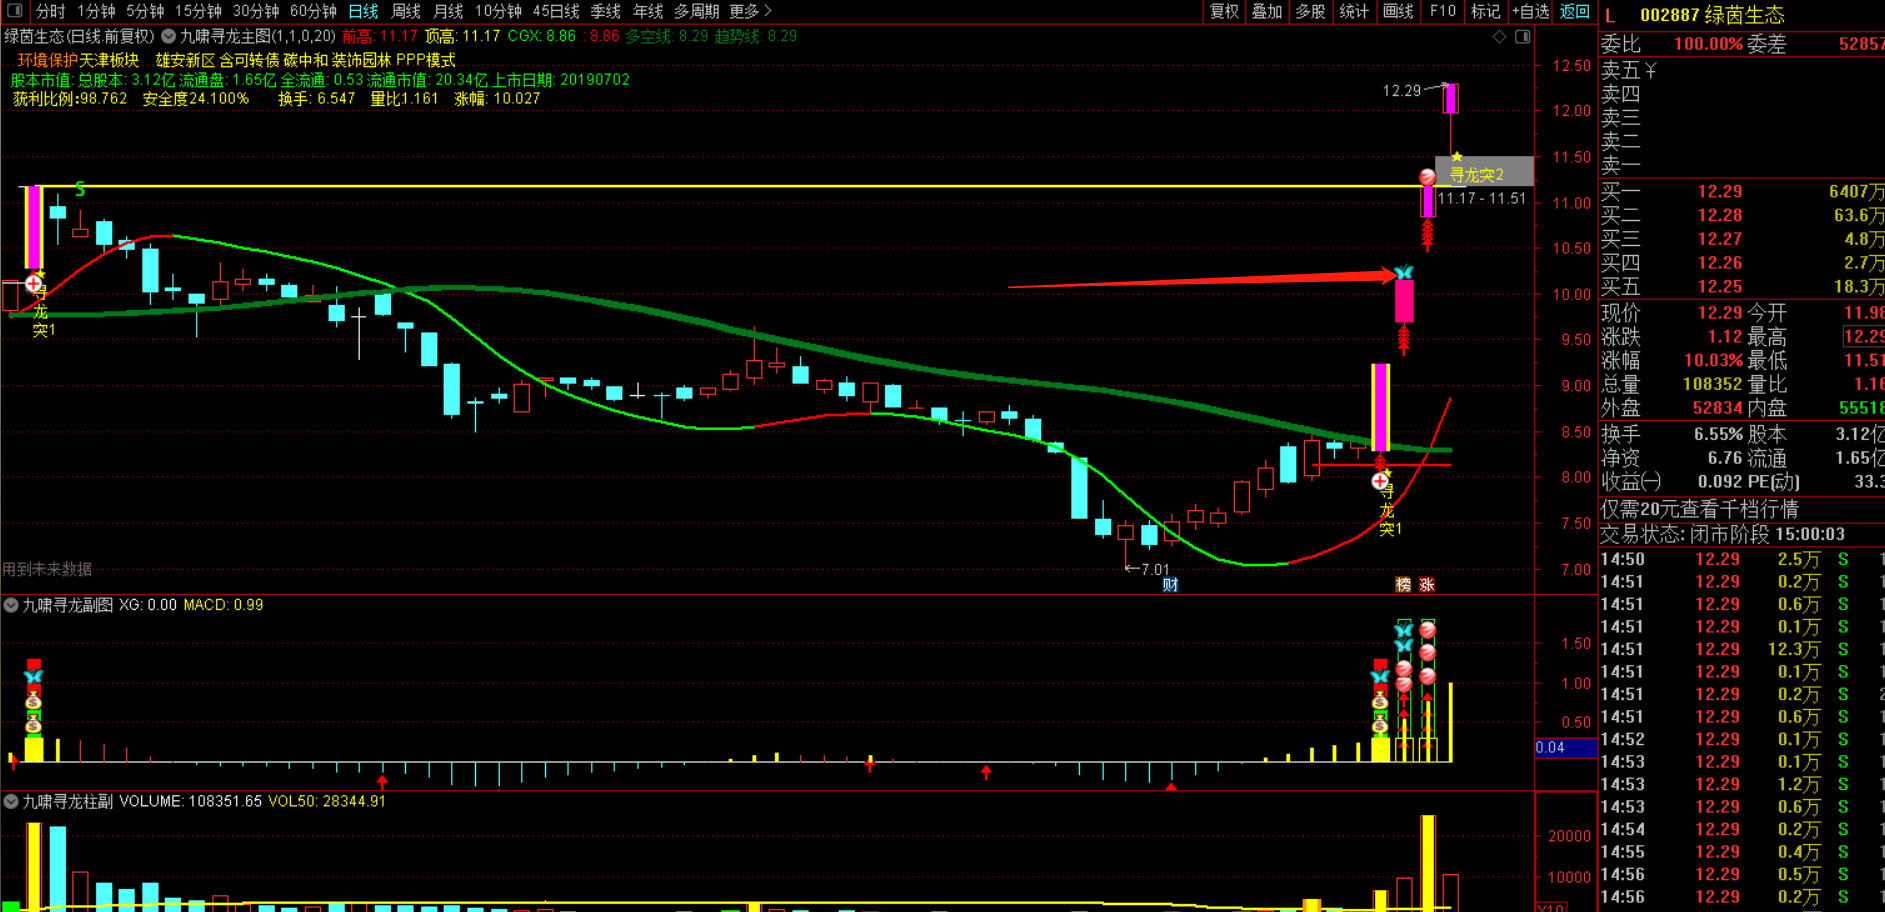This screenshot has height=912, width=1885.
Task: Click the 涨 badge icon under the candles
Action: click(x=1427, y=585)
